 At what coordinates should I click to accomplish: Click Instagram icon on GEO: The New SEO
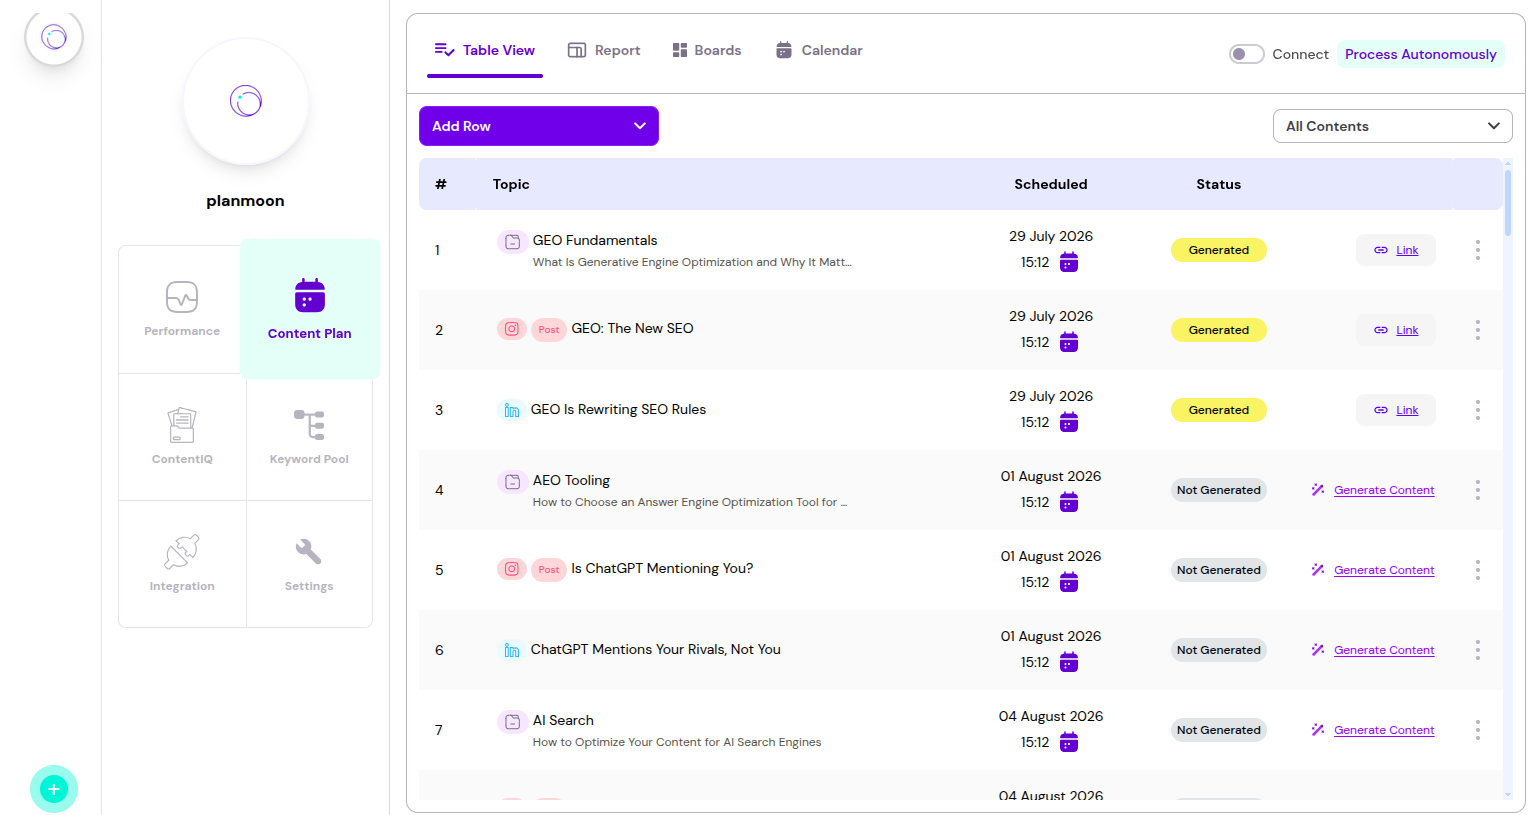click(x=512, y=329)
